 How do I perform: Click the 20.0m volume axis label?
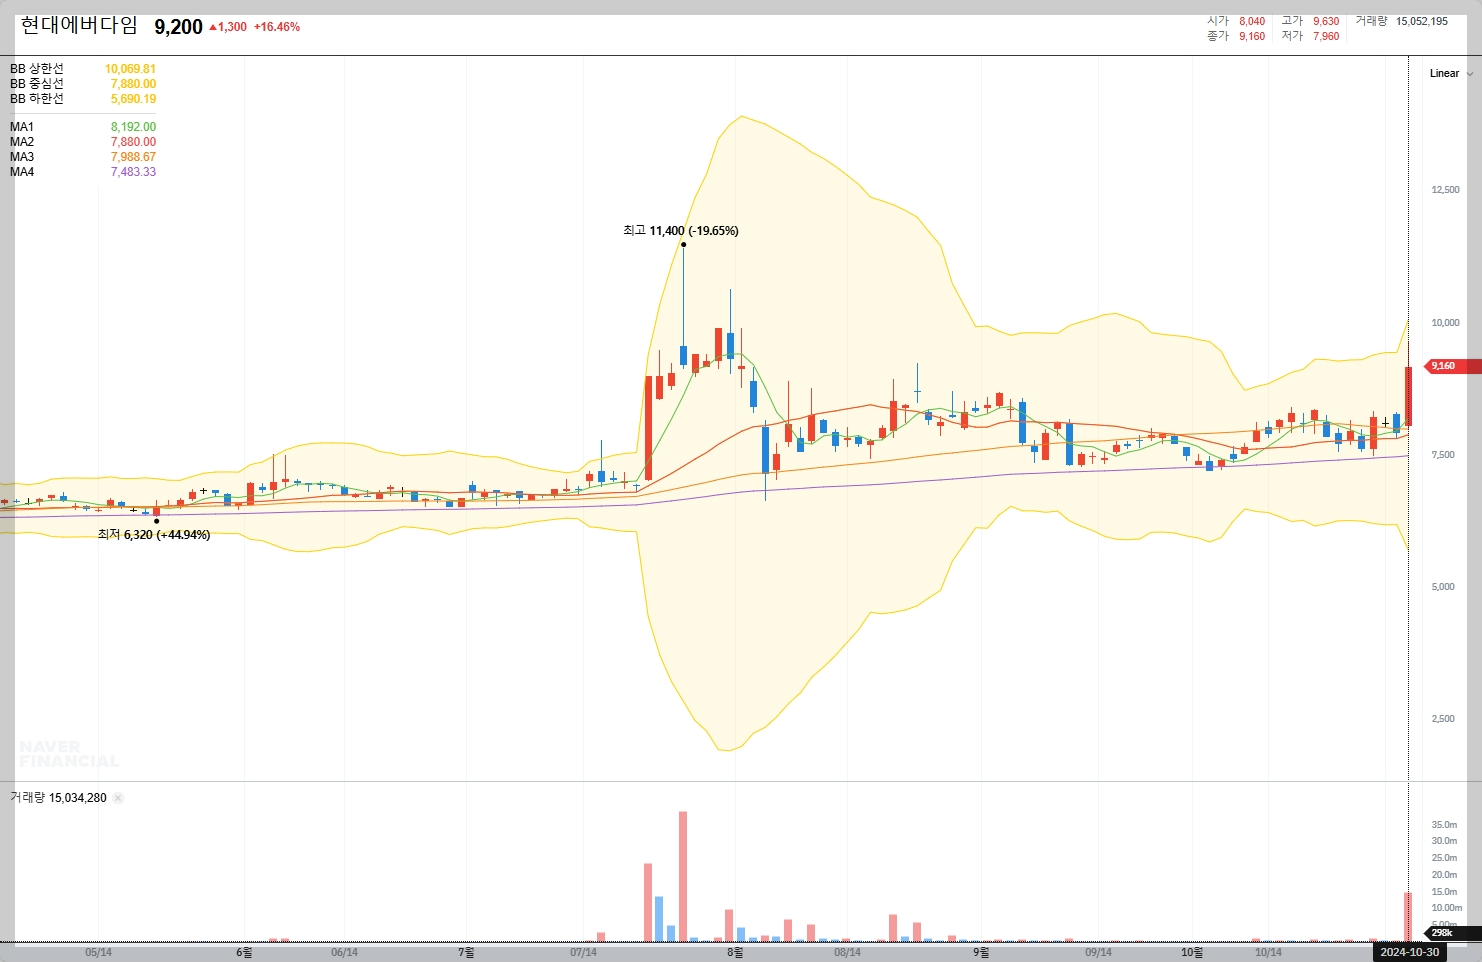tap(1444, 875)
